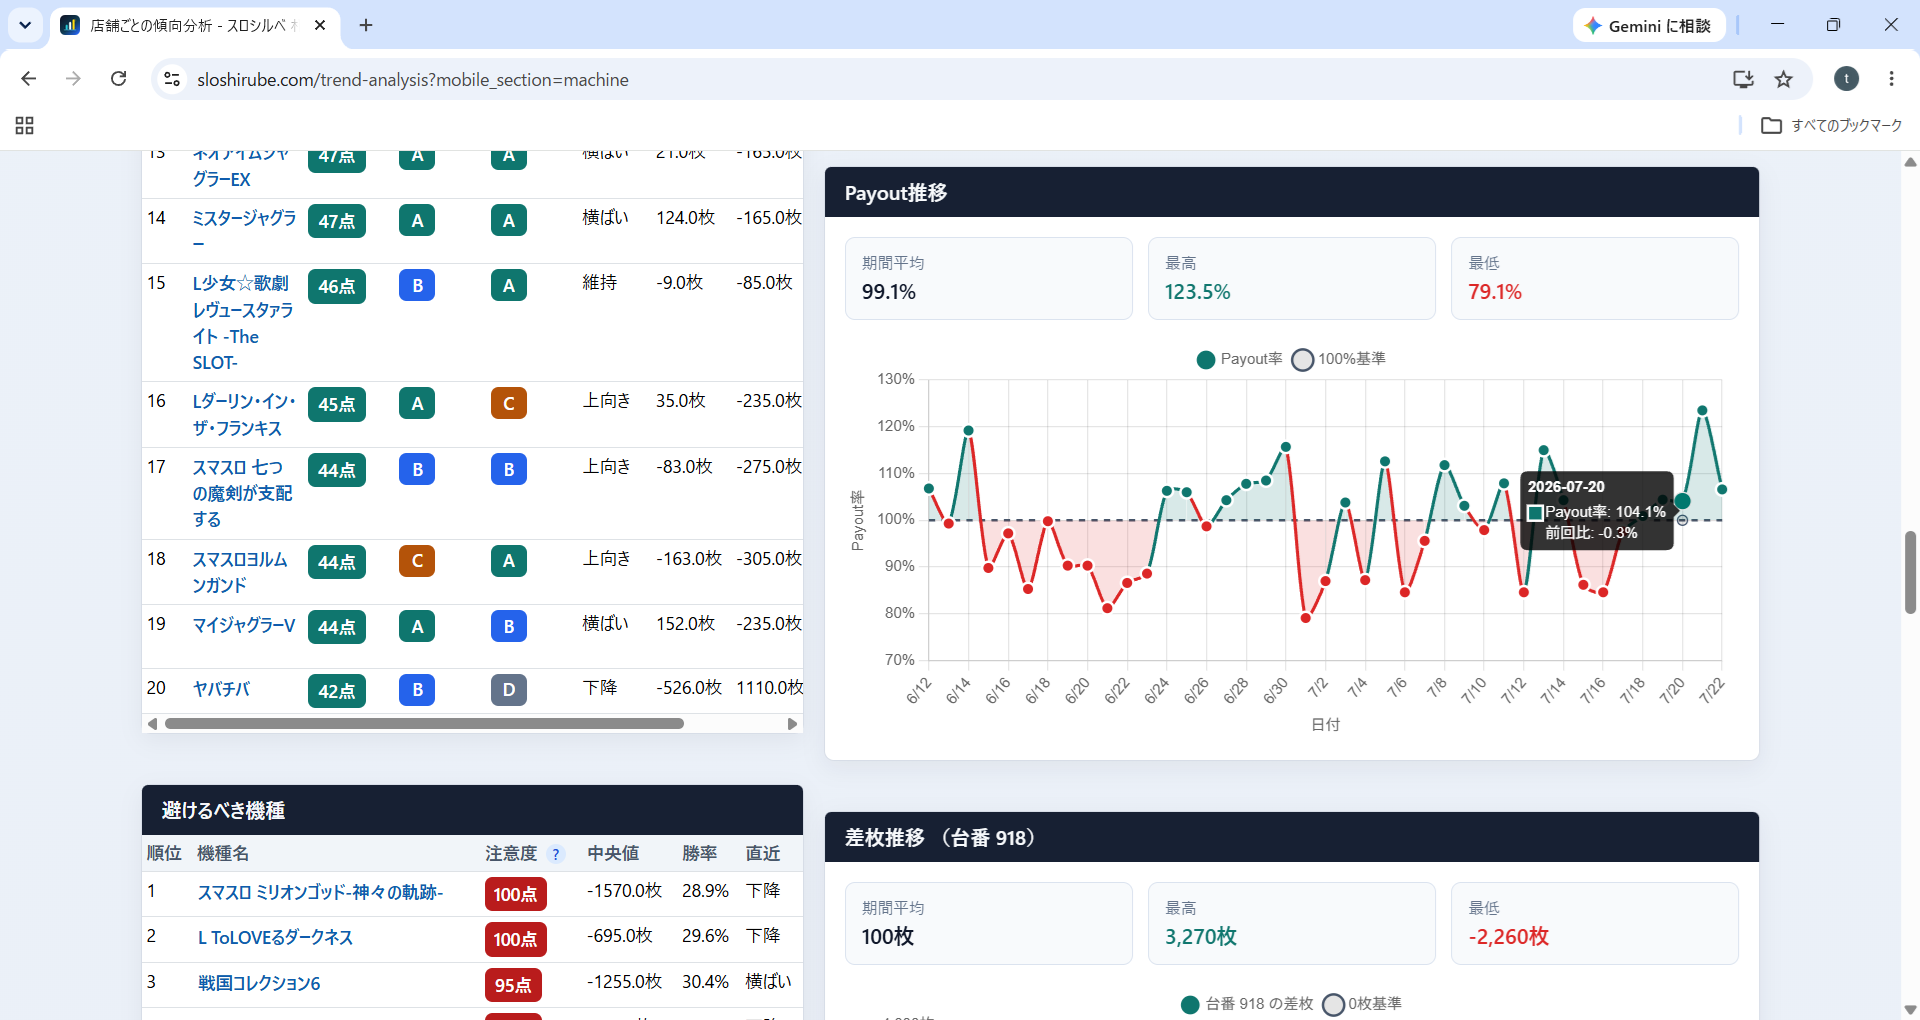Select the 店舗ごとの傾向分析 browser tab
The width and height of the screenshot is (1920, 1020).
(195, 26)
